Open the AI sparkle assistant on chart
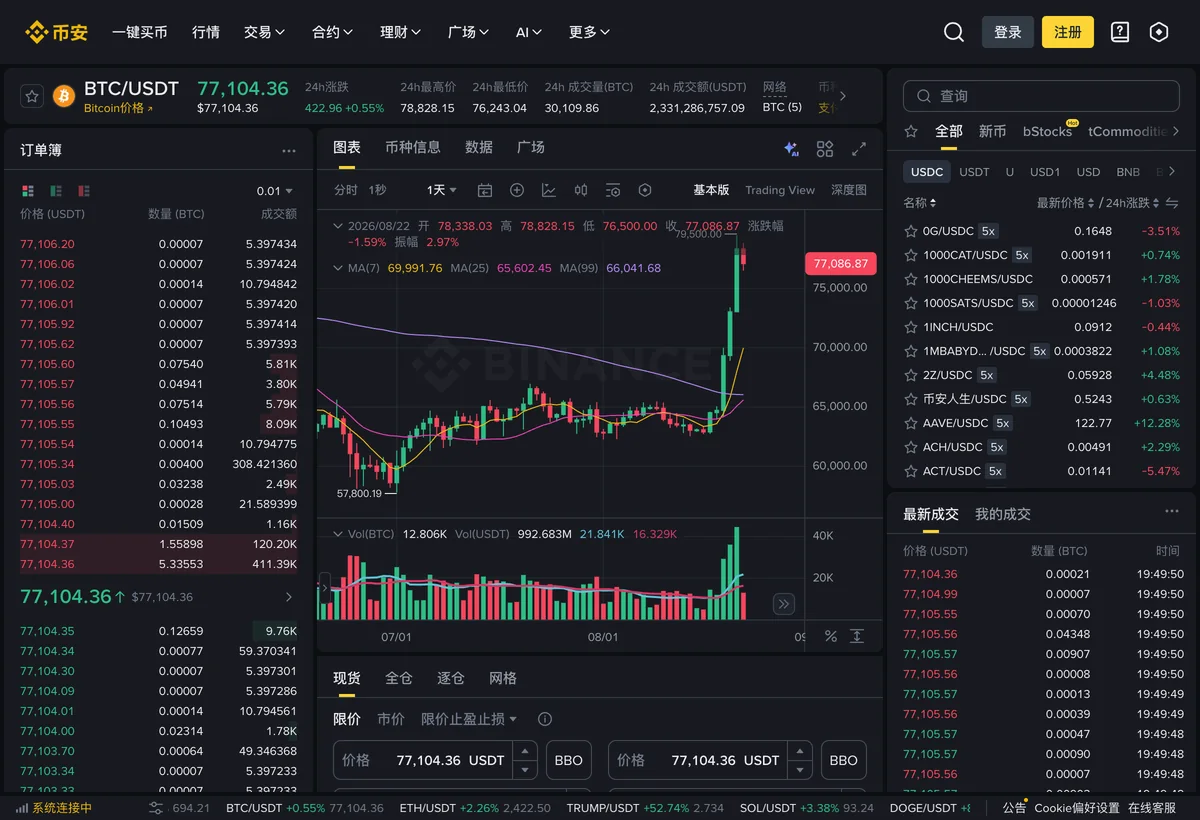1200x820 pixels. pos(791,149)
